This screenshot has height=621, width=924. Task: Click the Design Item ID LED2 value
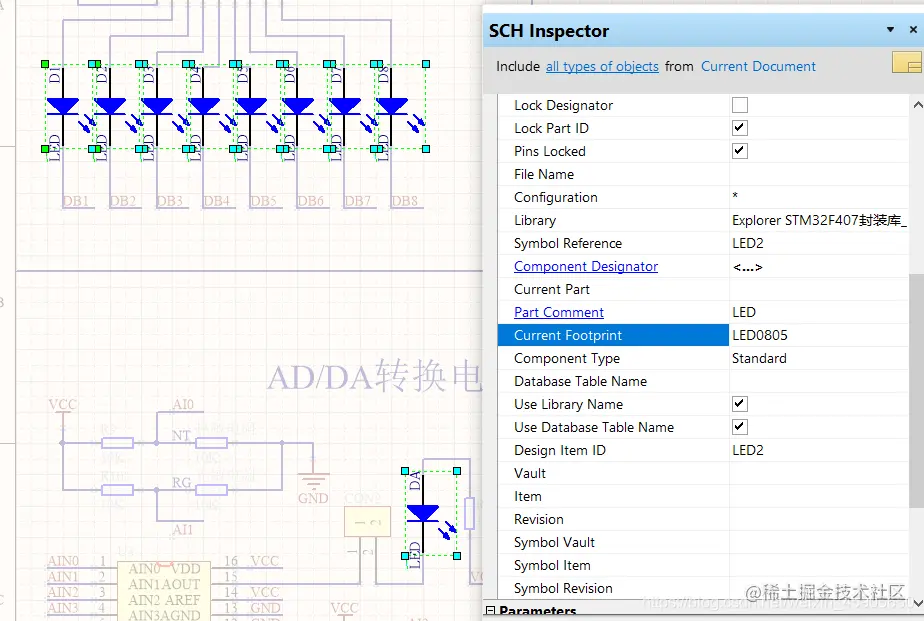coord(748,450)
